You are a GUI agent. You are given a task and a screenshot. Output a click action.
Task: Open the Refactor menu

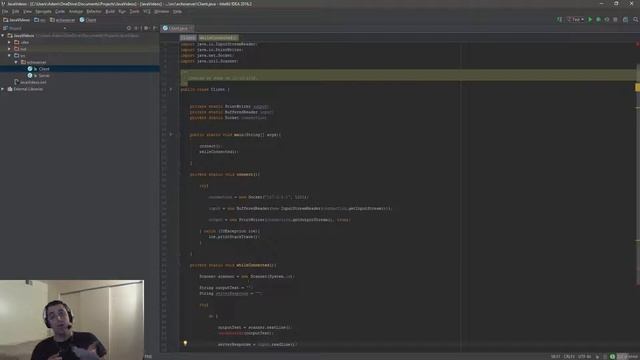(x=94, y=11)
